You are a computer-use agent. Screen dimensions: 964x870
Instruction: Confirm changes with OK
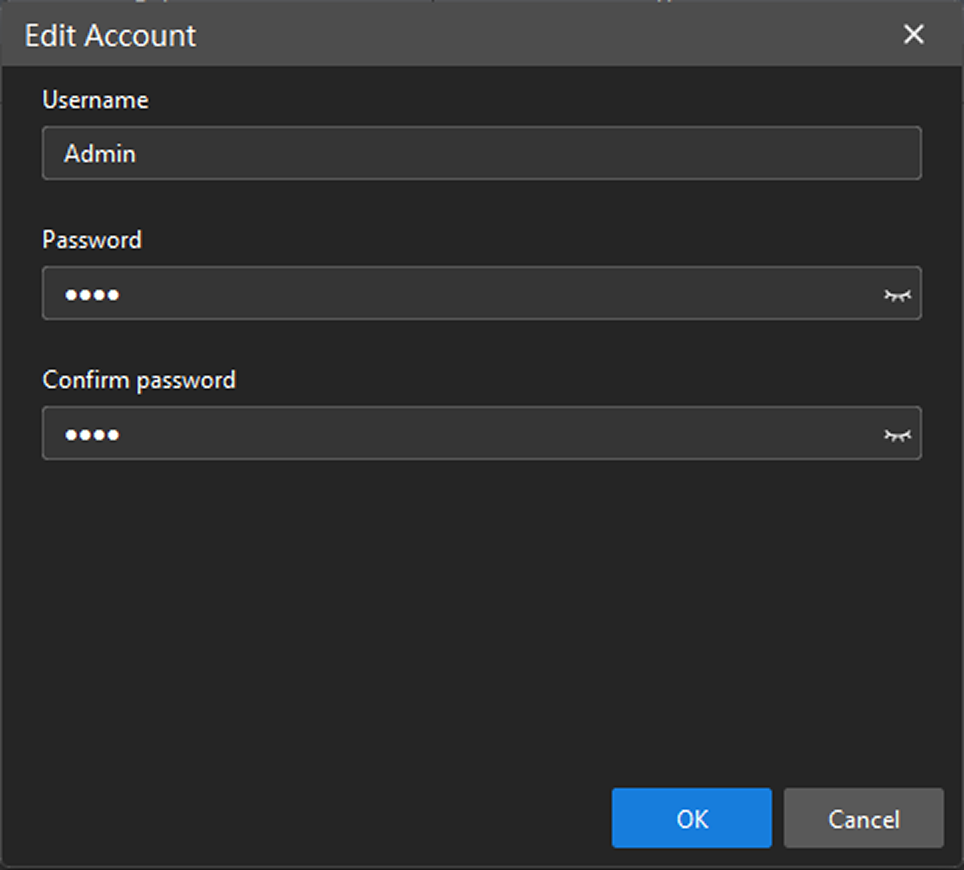coord(691,818)
